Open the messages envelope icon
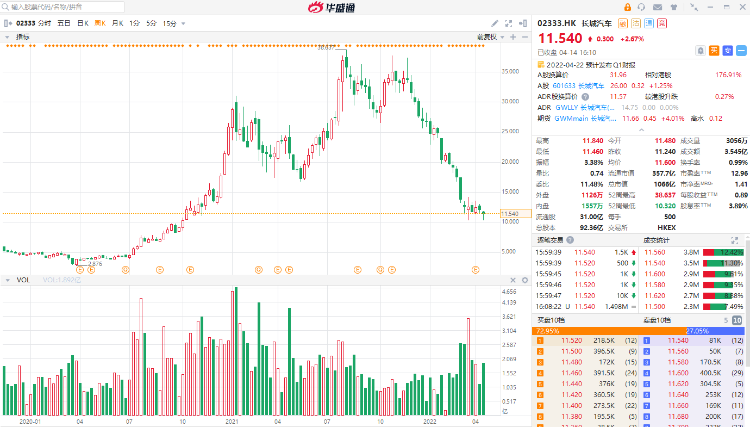This screenshot has height=427, width=750. (659, 6)
